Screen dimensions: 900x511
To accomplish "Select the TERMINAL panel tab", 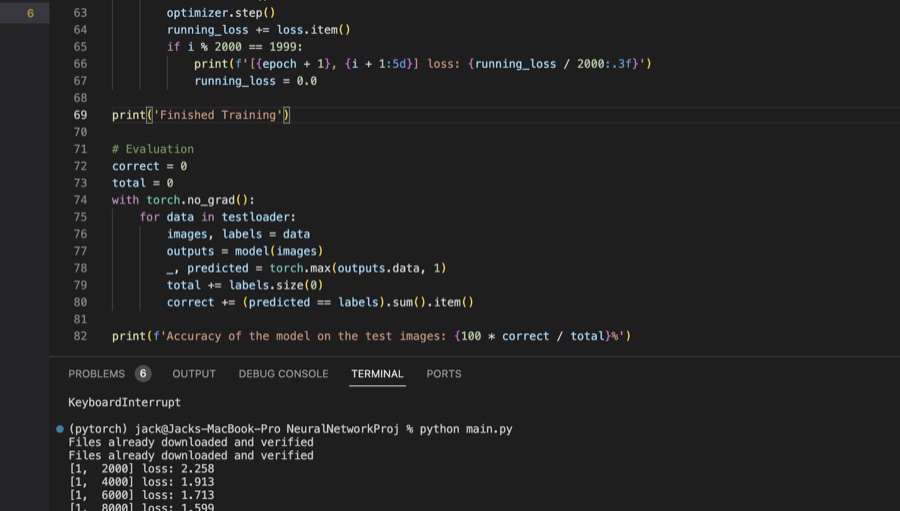I will (377, 374).
